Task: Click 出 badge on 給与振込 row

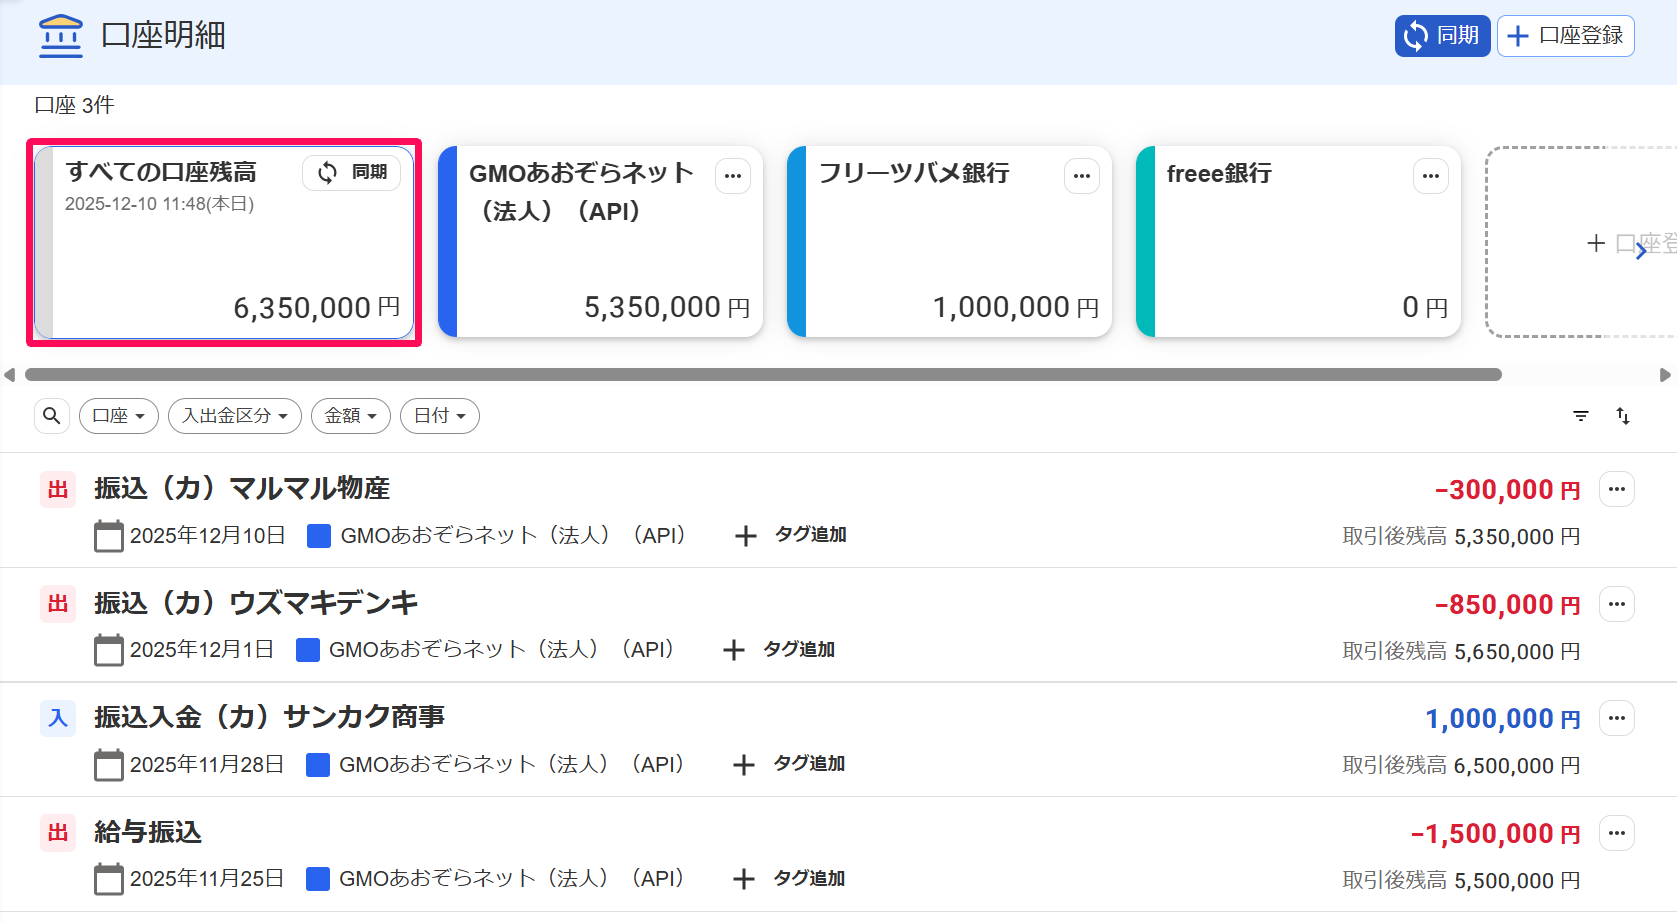Action: pos(58,833)
